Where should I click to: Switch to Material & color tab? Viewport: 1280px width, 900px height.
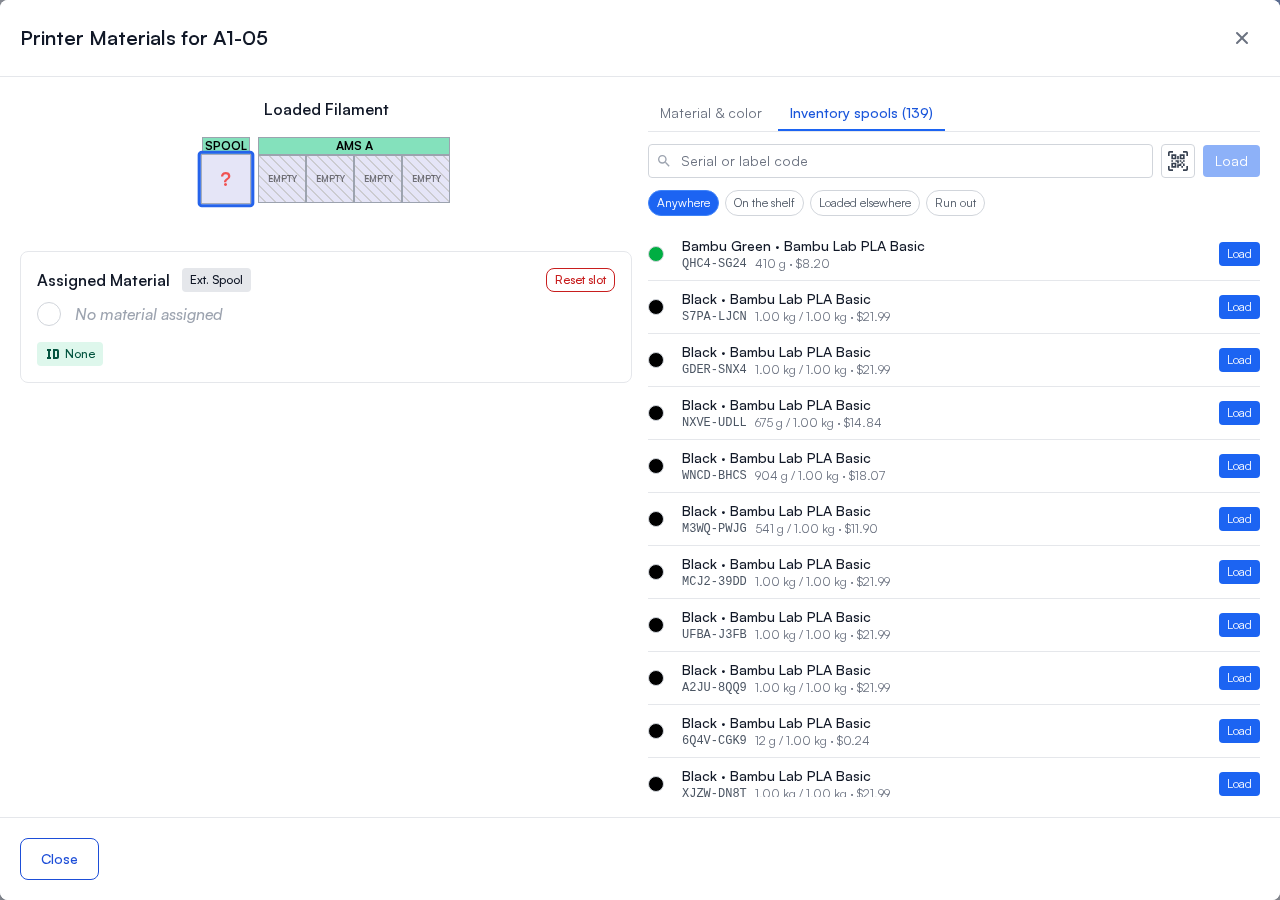coord(711,113)
